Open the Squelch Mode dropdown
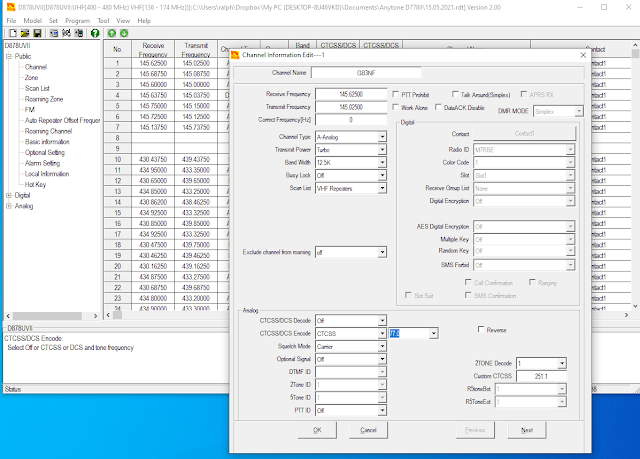Image resolution: width=640 pixels, height=459 pixels. pyautogui.click(x=382, y=346)
